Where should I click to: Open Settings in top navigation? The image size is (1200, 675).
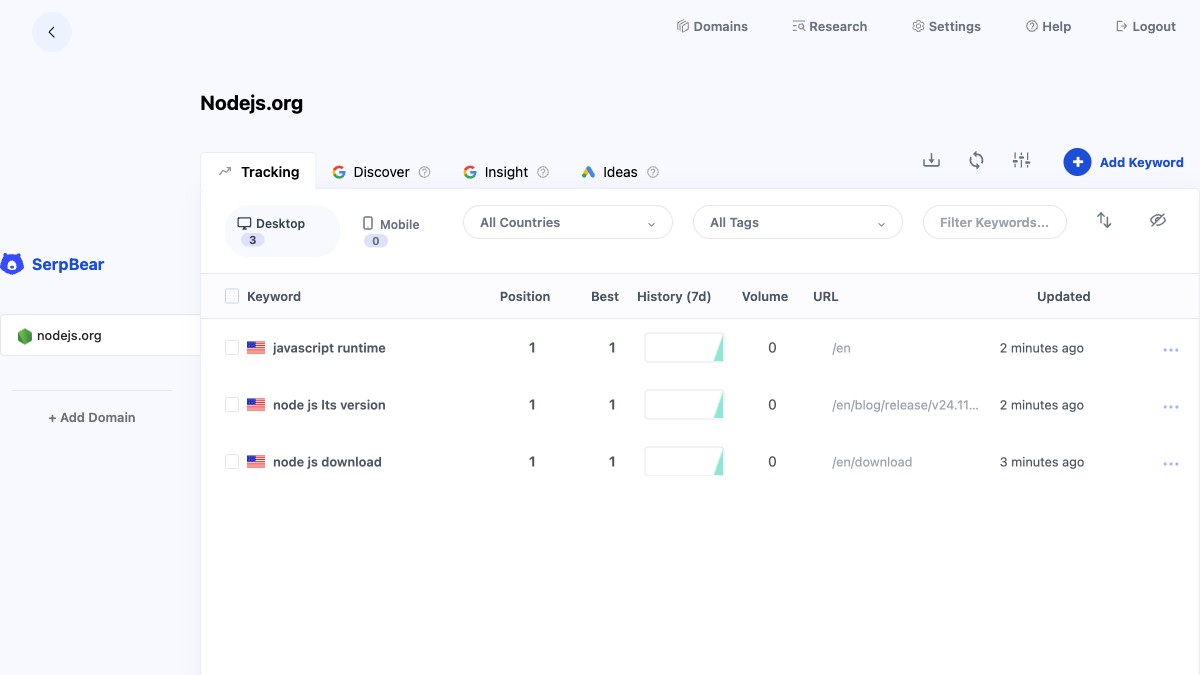click(x=946, y=27)
